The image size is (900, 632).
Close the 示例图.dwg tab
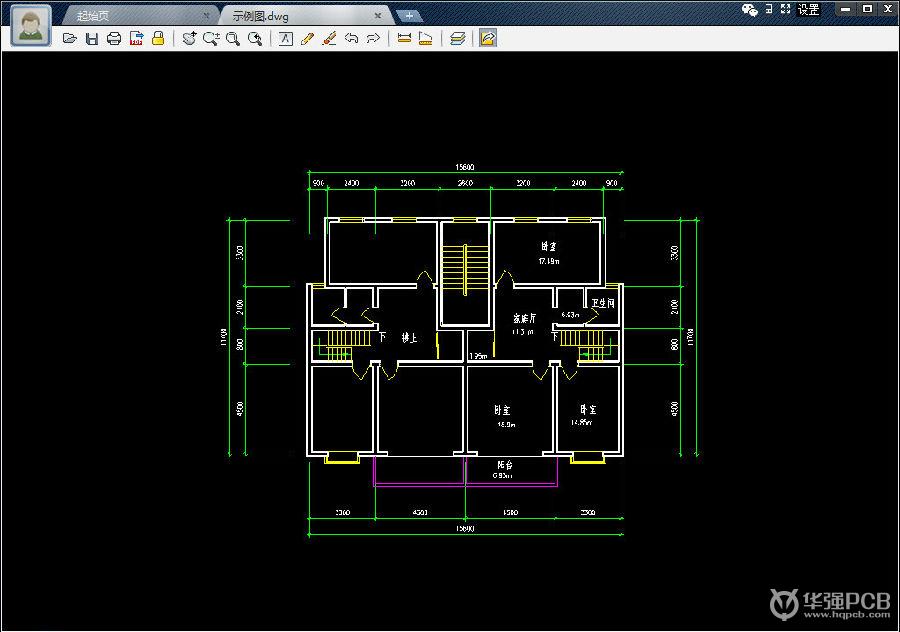tap(378, 16)
